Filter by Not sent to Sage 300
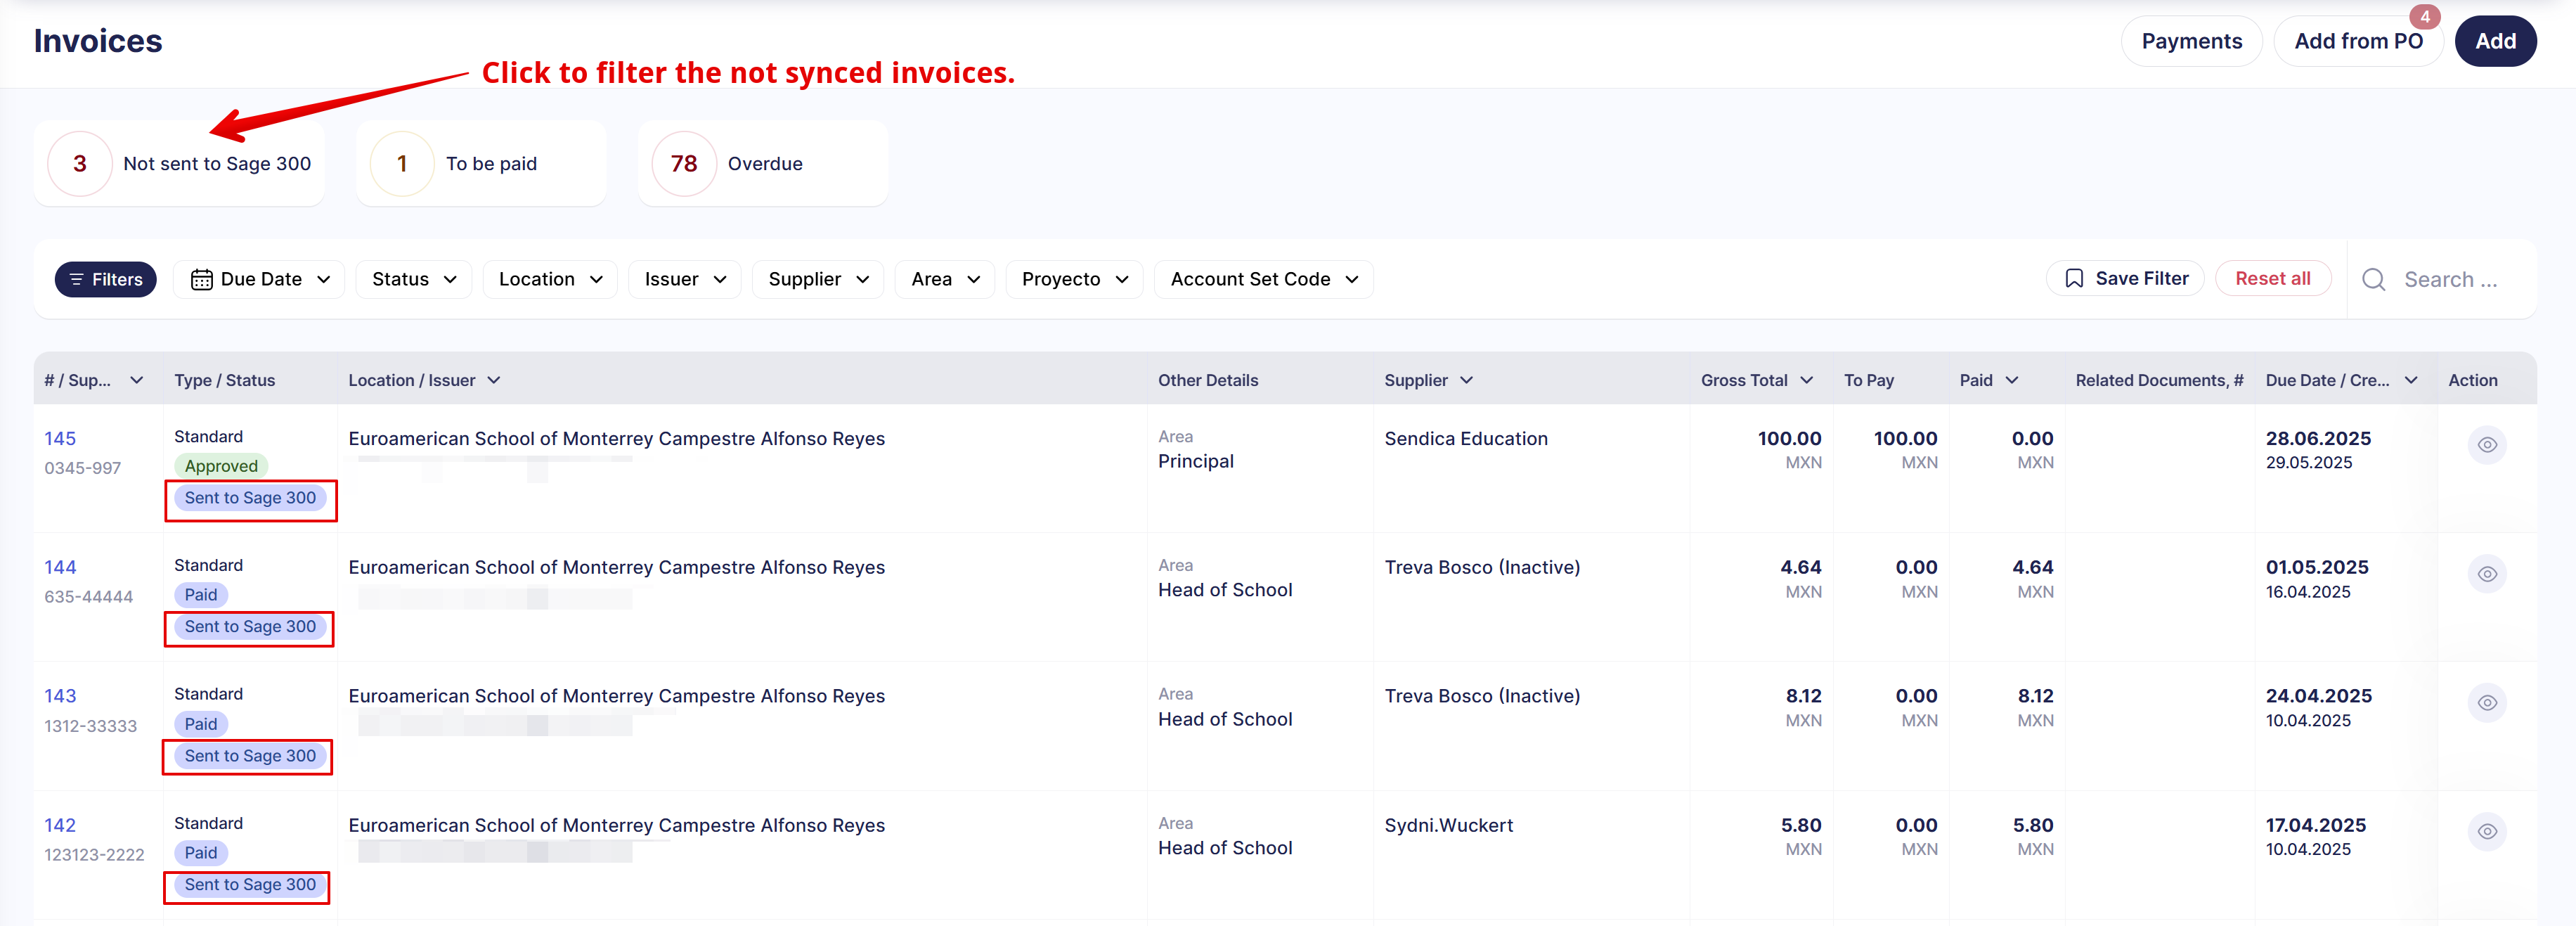Image resolution: width=2576 pixels, height=926 pixels. 180,164
